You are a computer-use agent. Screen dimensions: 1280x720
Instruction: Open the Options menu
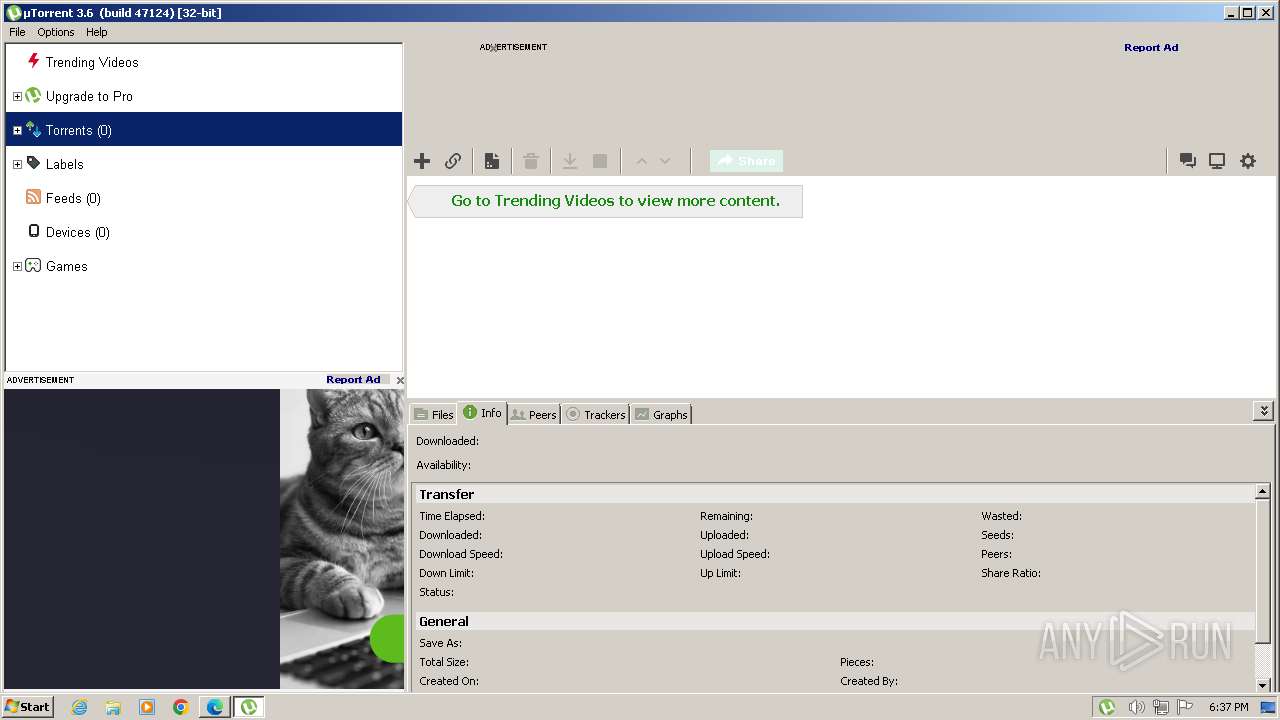click(x=56, y=32)
